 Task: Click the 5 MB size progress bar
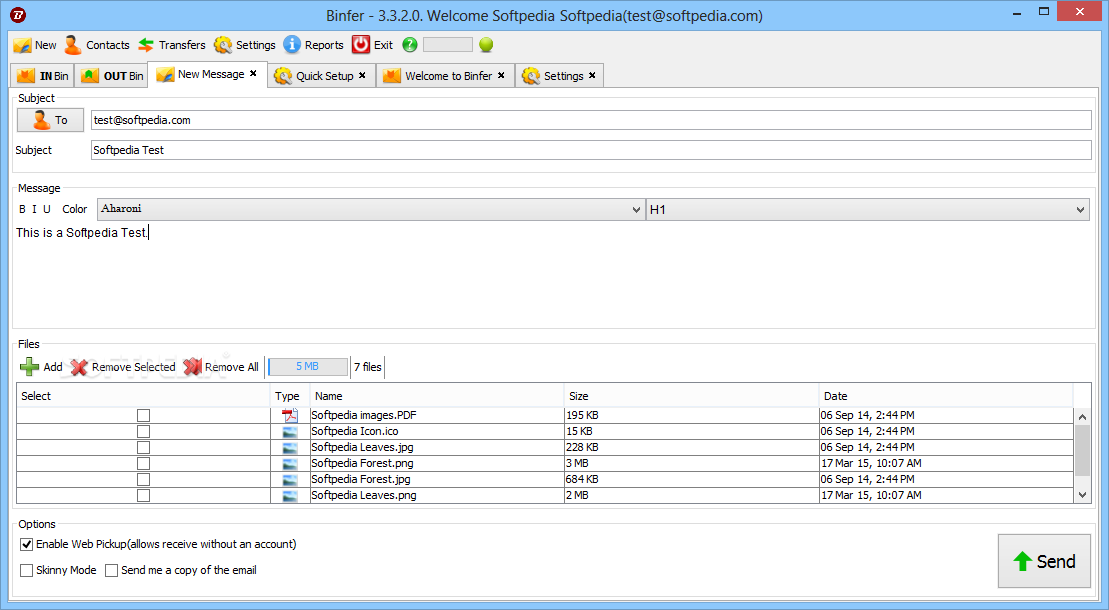point(308,367)
